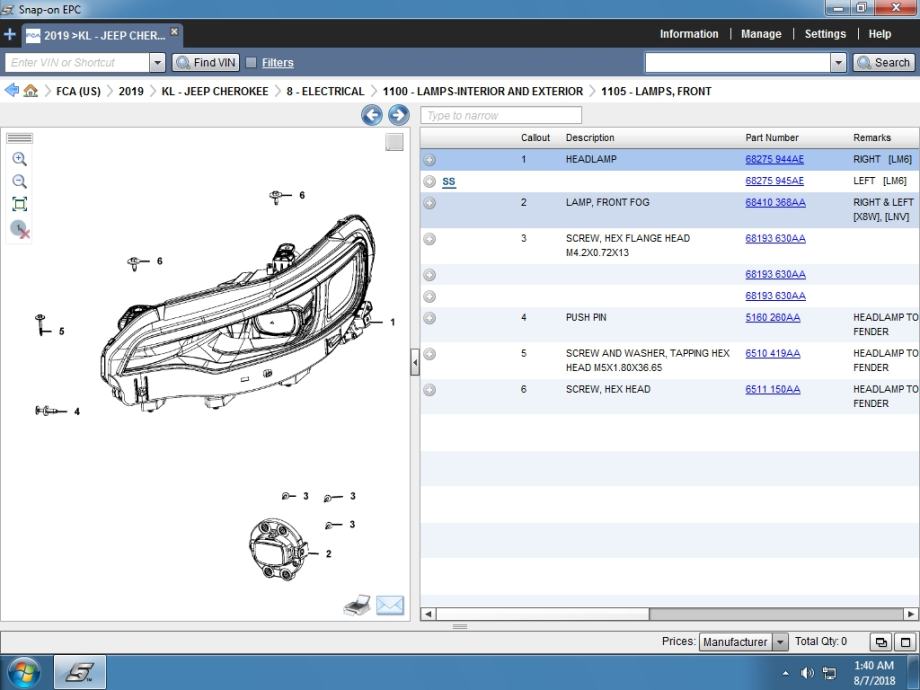Open the VIN or Shortcut dropdown
Viewport: 920px width, 690px height.
click(x=157, y=62)
